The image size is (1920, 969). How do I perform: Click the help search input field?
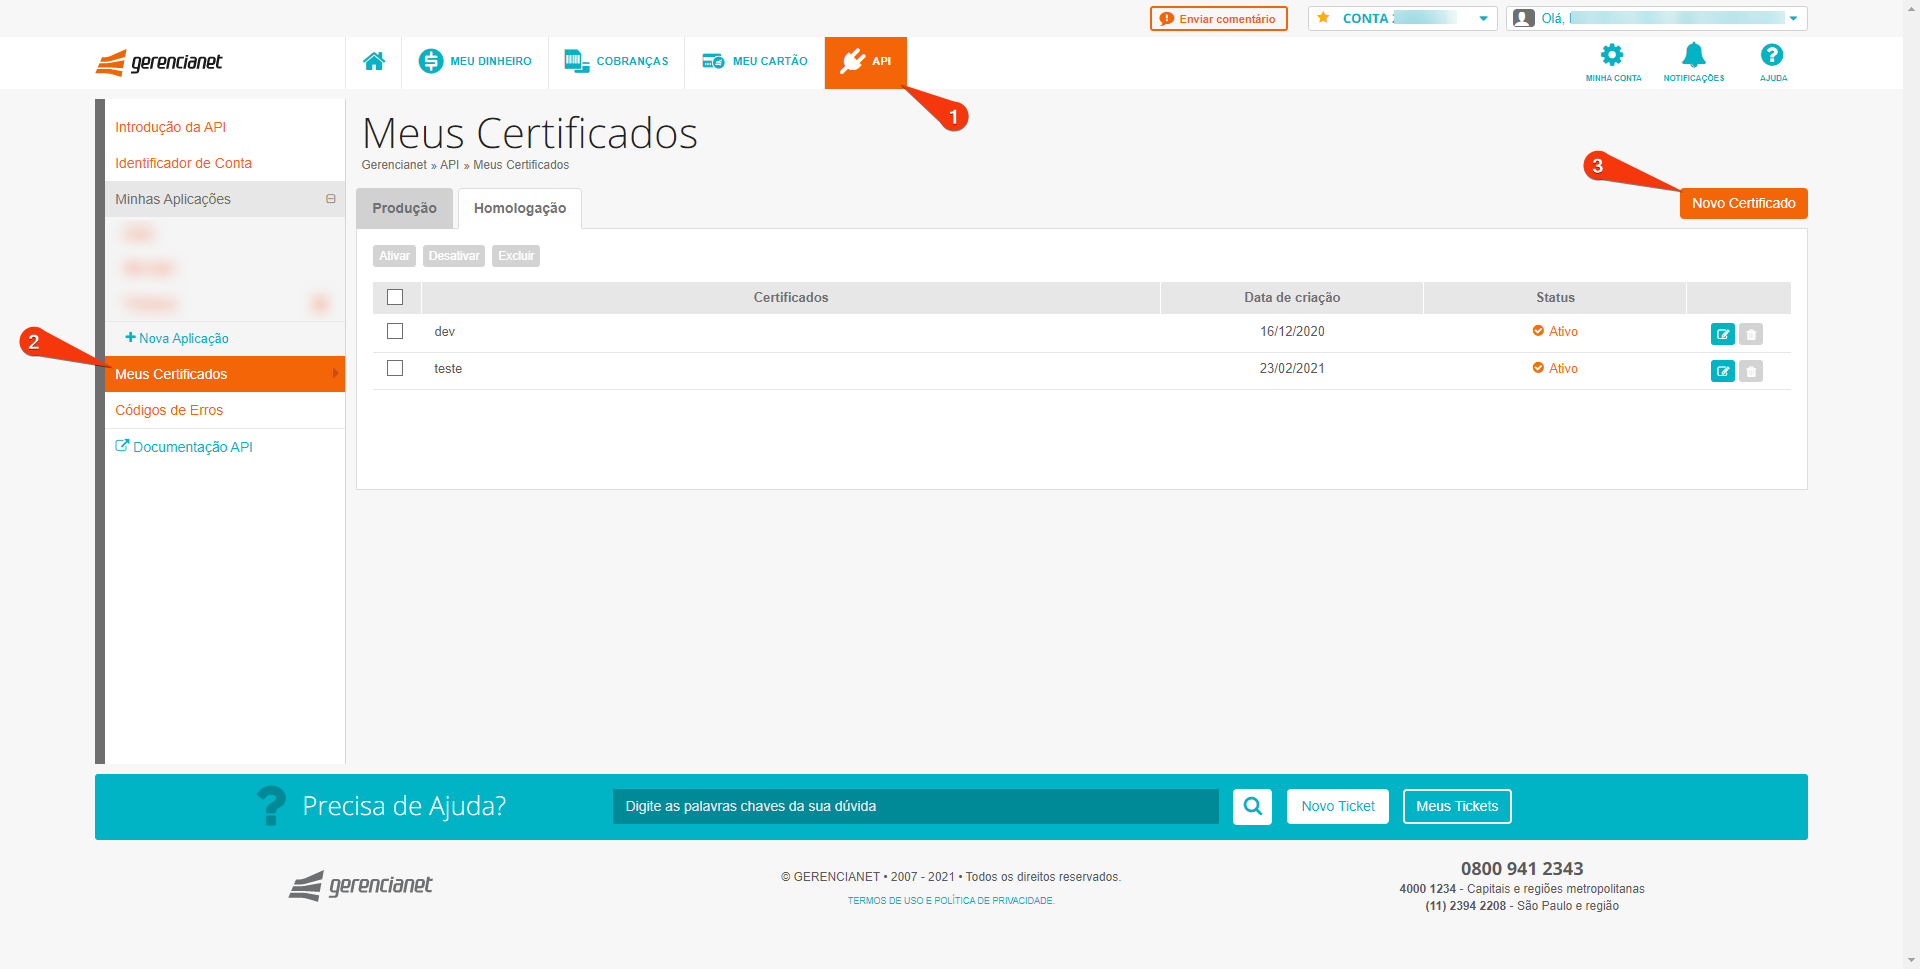(915, 806)
